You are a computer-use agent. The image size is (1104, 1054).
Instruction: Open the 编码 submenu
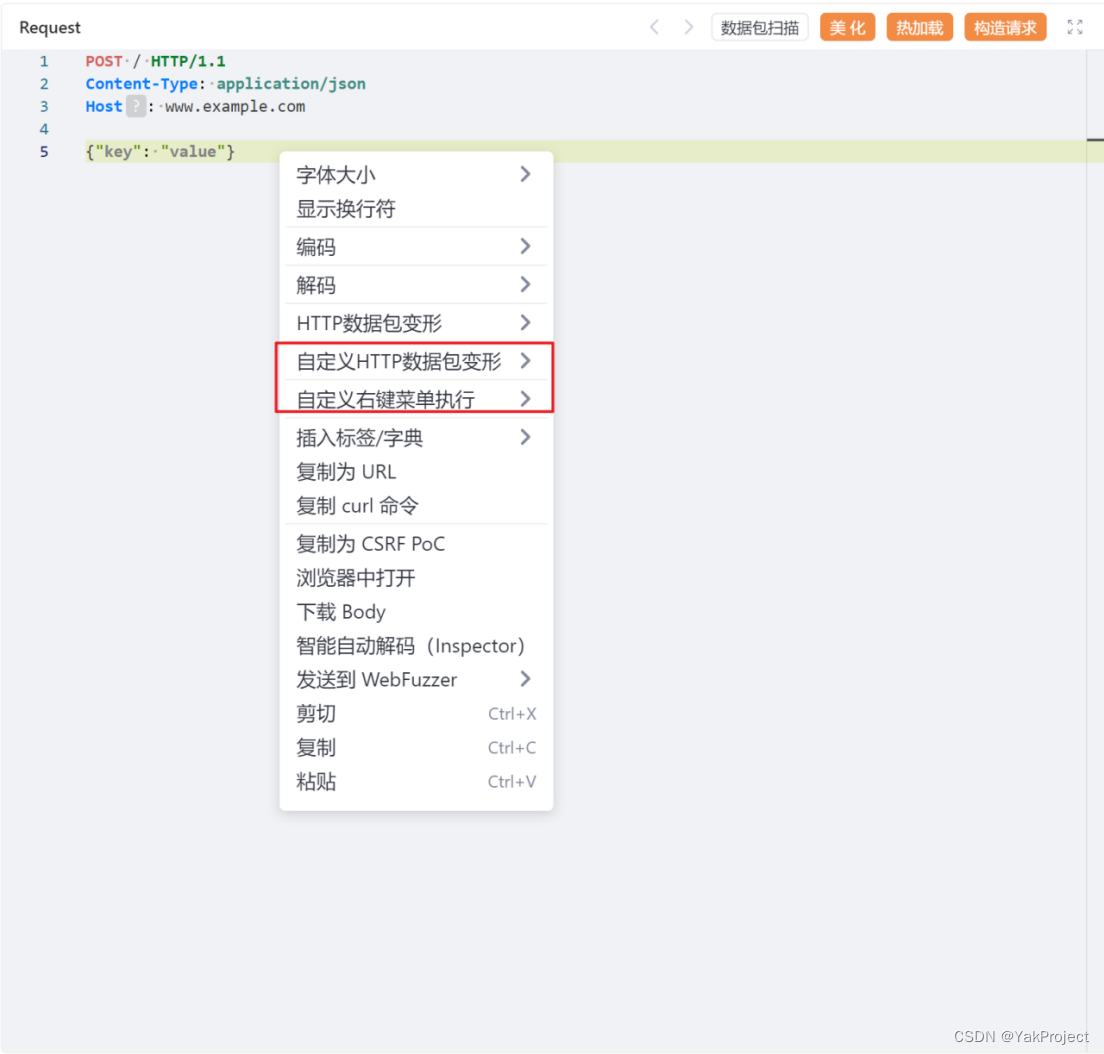pos(416,247)
